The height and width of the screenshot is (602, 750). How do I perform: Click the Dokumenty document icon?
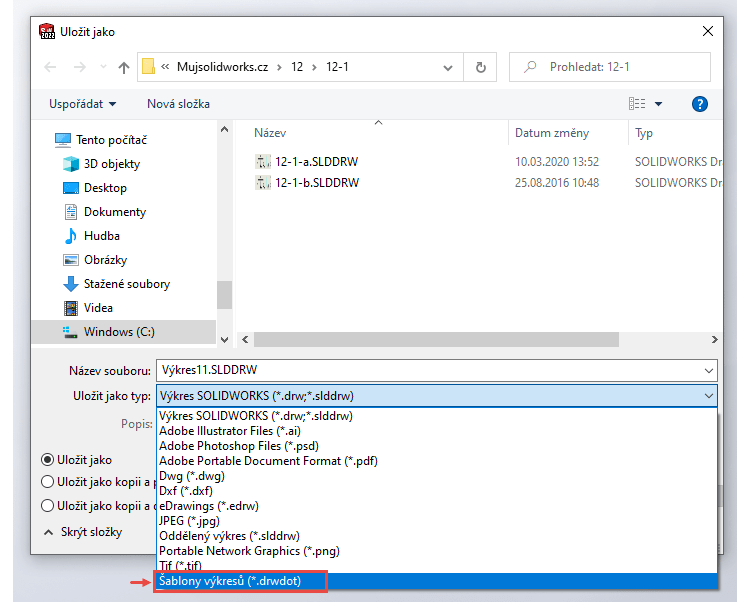coord(71,212)
